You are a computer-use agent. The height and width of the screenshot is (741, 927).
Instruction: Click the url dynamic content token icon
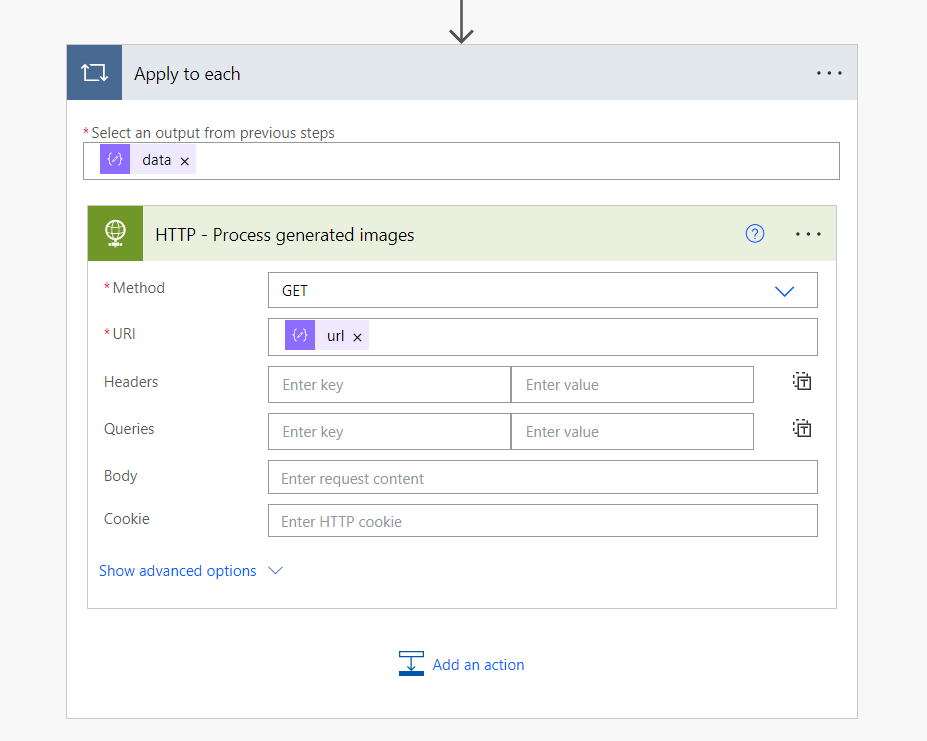(300, 336)
